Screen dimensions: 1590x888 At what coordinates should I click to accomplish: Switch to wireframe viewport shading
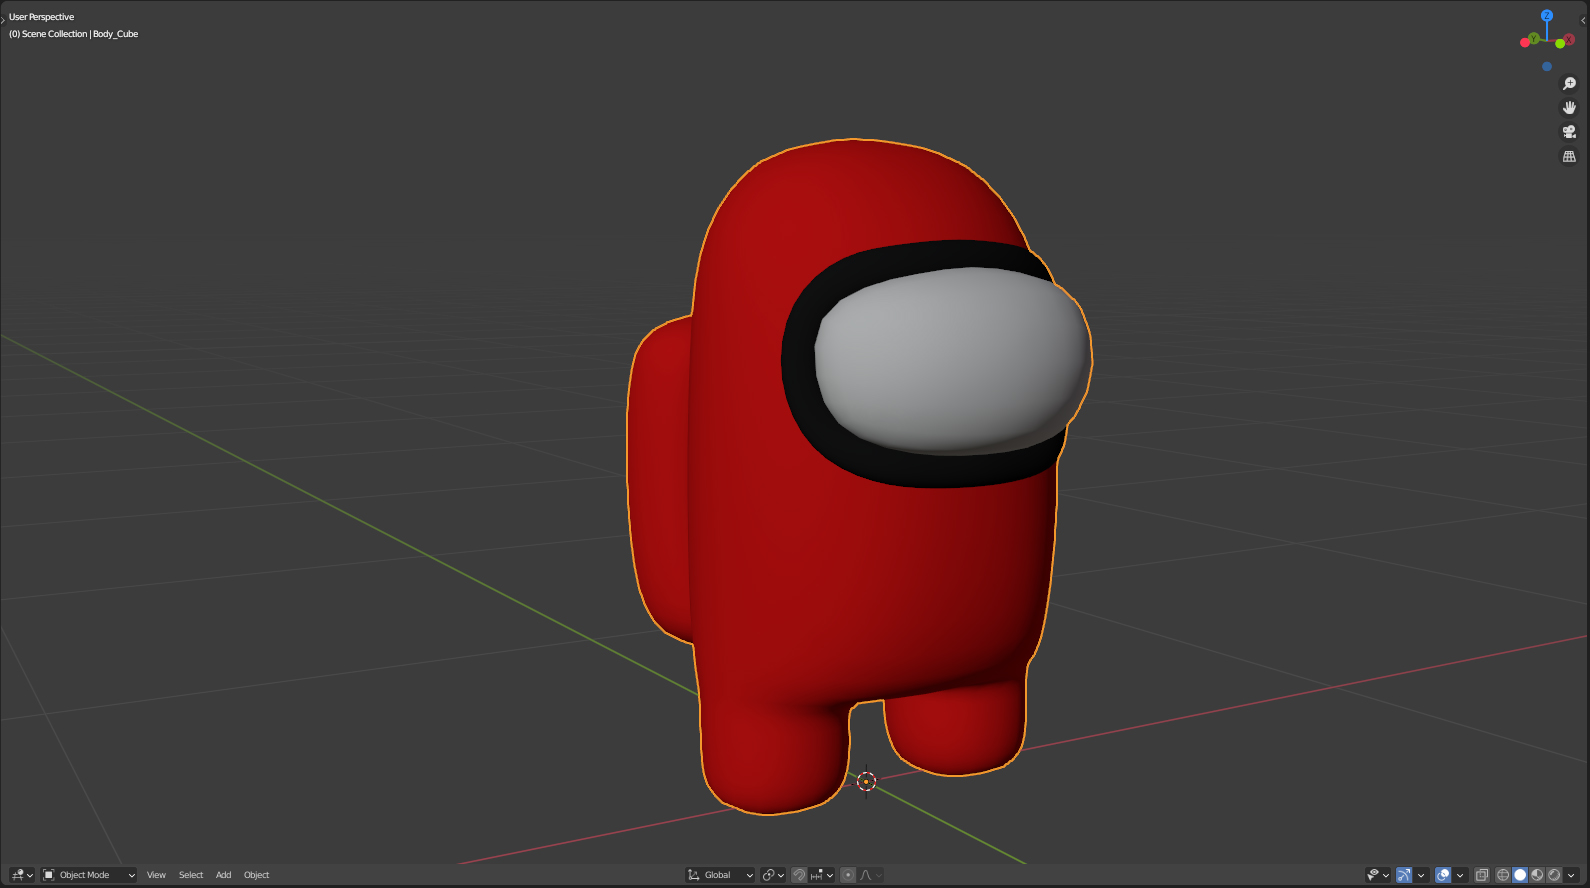[1503, 875]
